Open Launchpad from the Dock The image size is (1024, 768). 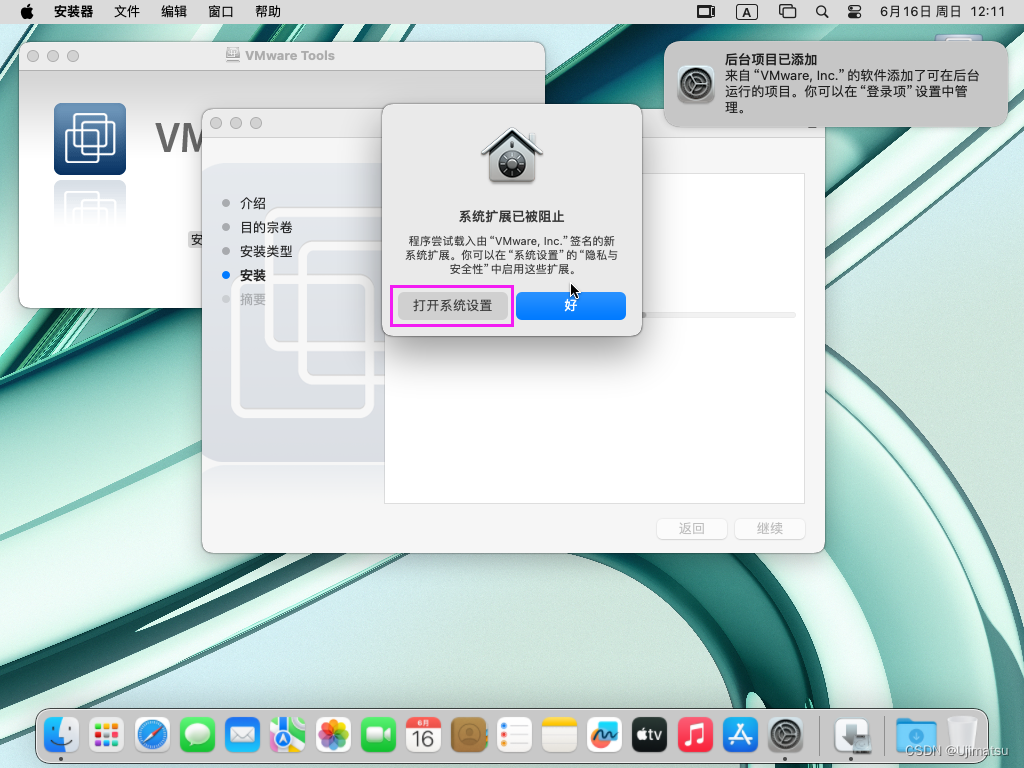[x=106, y=735]
